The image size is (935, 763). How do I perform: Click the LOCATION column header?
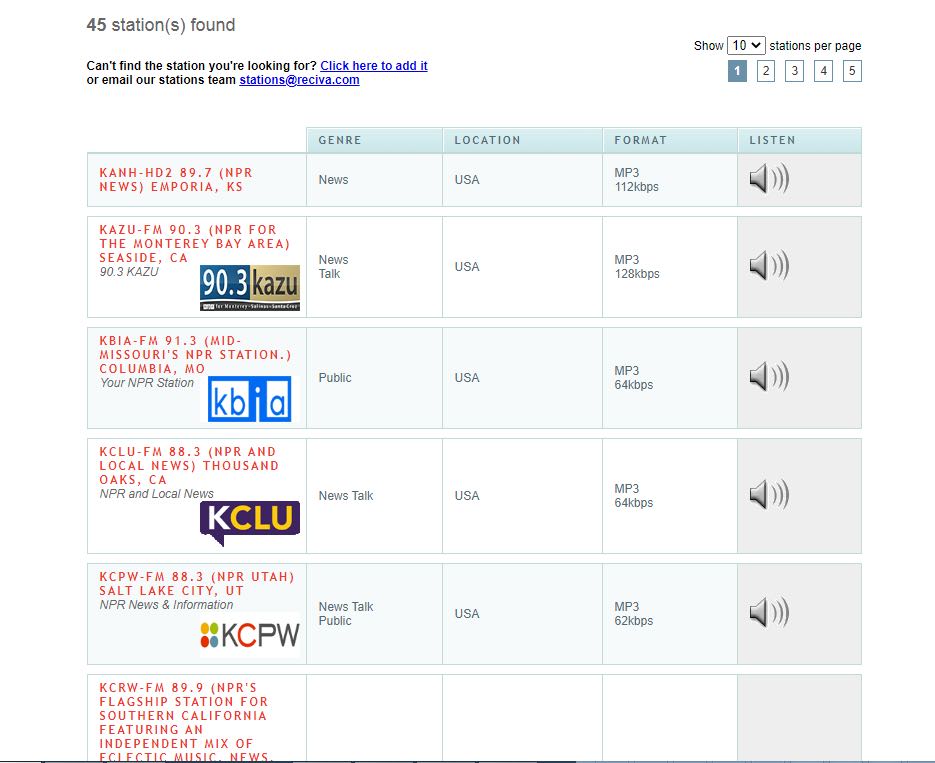(x=488, y=140)
